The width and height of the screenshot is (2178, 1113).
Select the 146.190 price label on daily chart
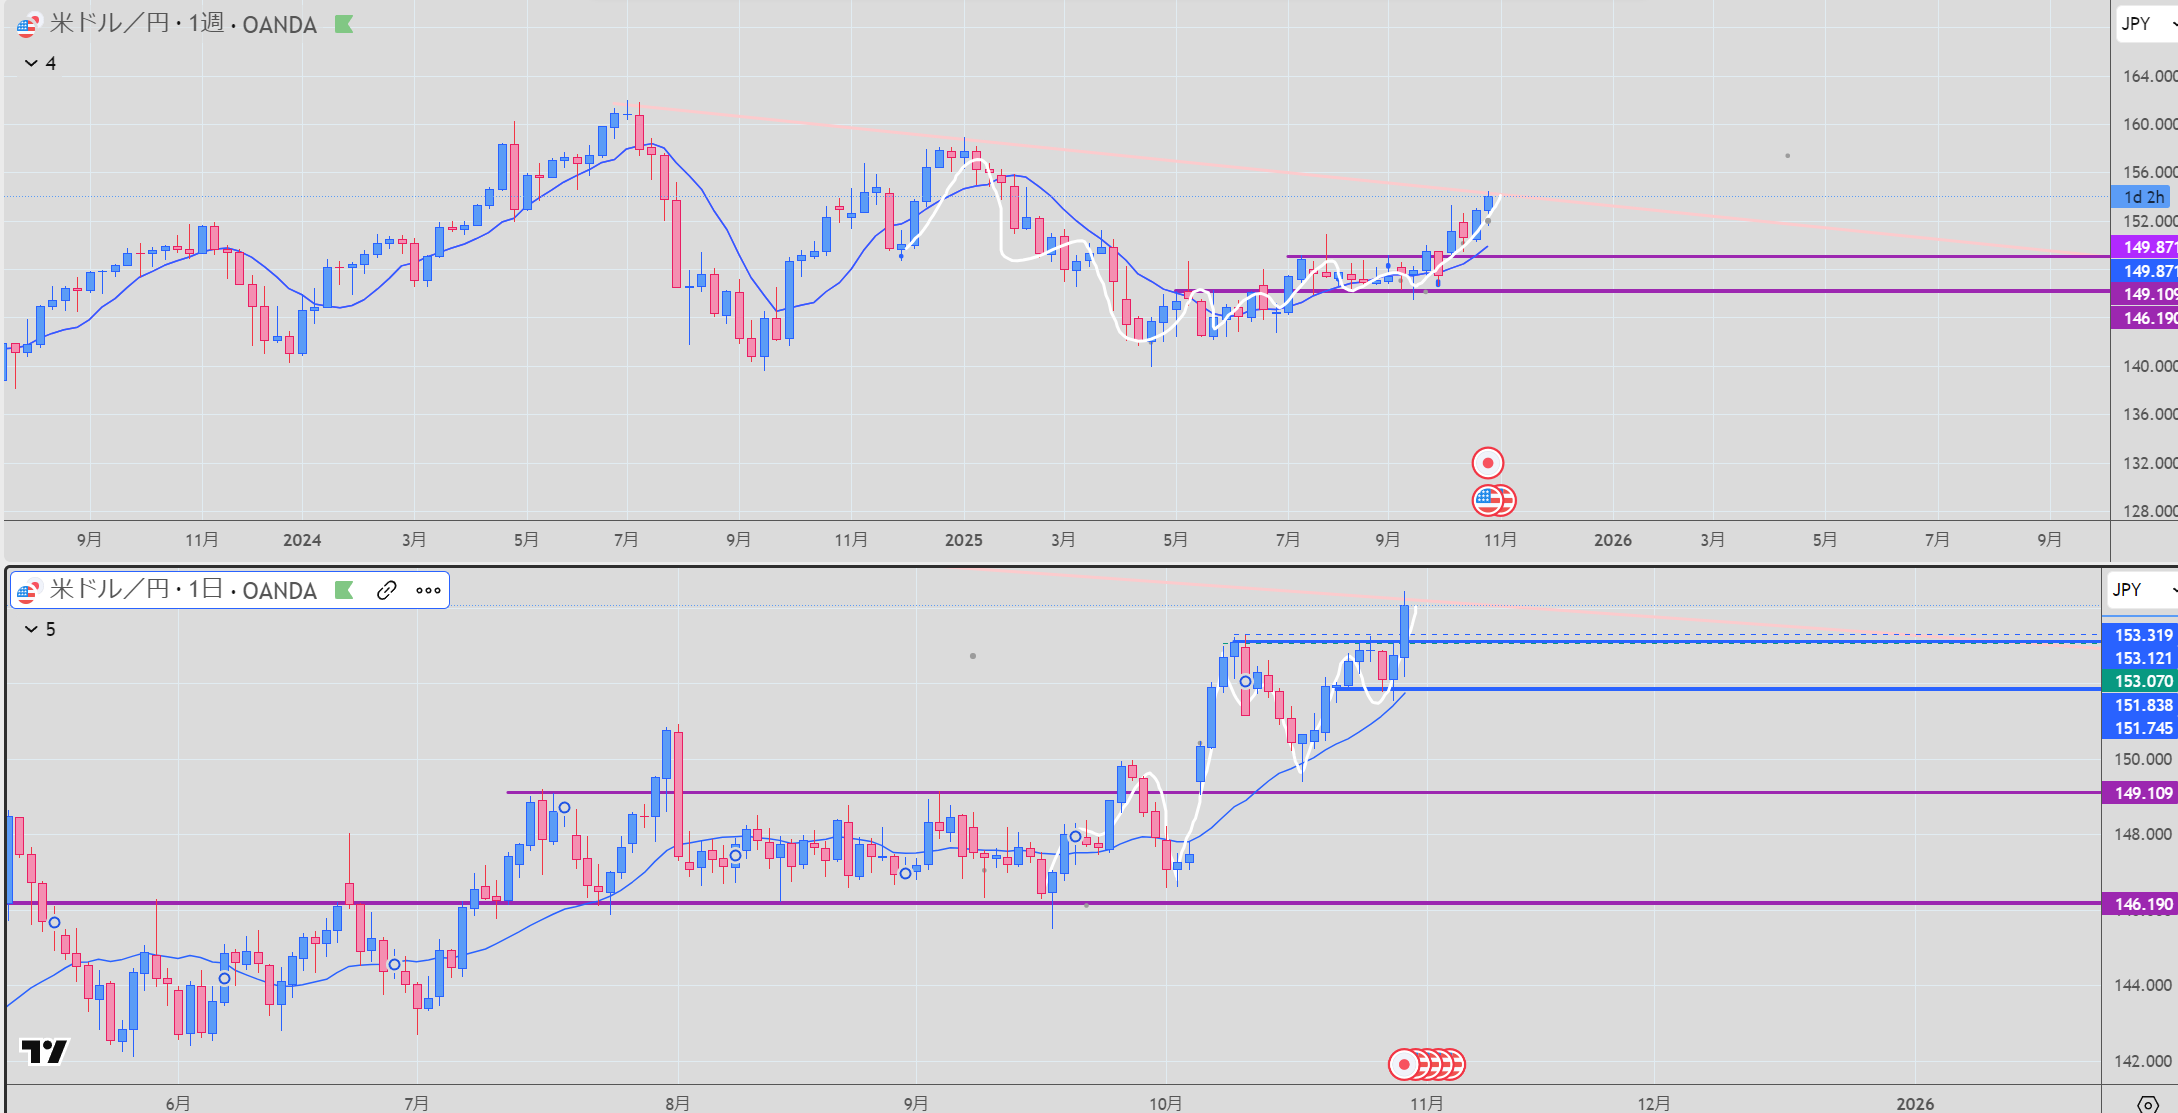[2142, 904]
